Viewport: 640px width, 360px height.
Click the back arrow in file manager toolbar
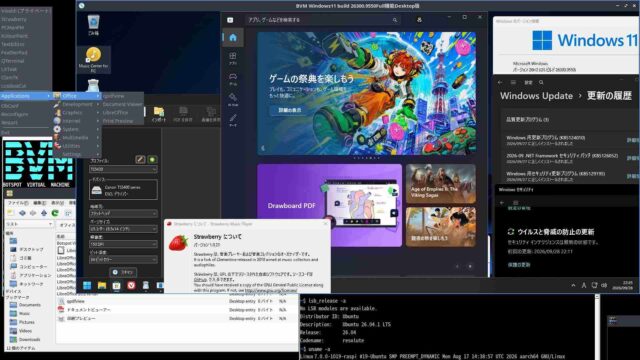point(22,213)
